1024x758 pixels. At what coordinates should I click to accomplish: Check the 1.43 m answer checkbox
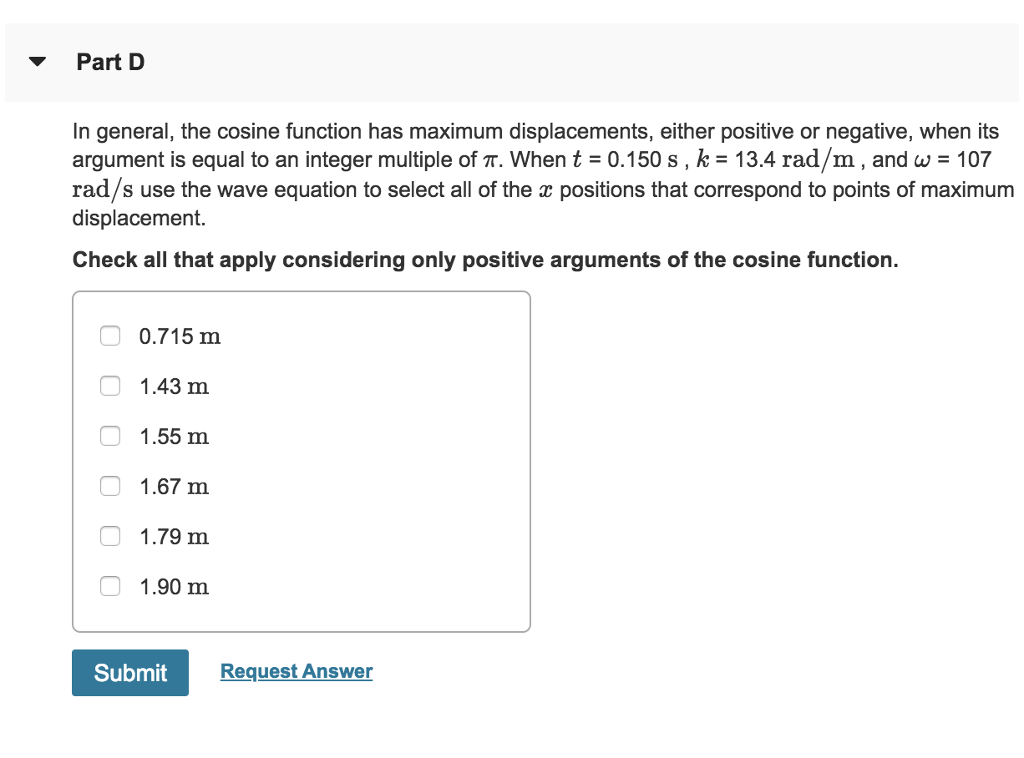tap(110, 386)
